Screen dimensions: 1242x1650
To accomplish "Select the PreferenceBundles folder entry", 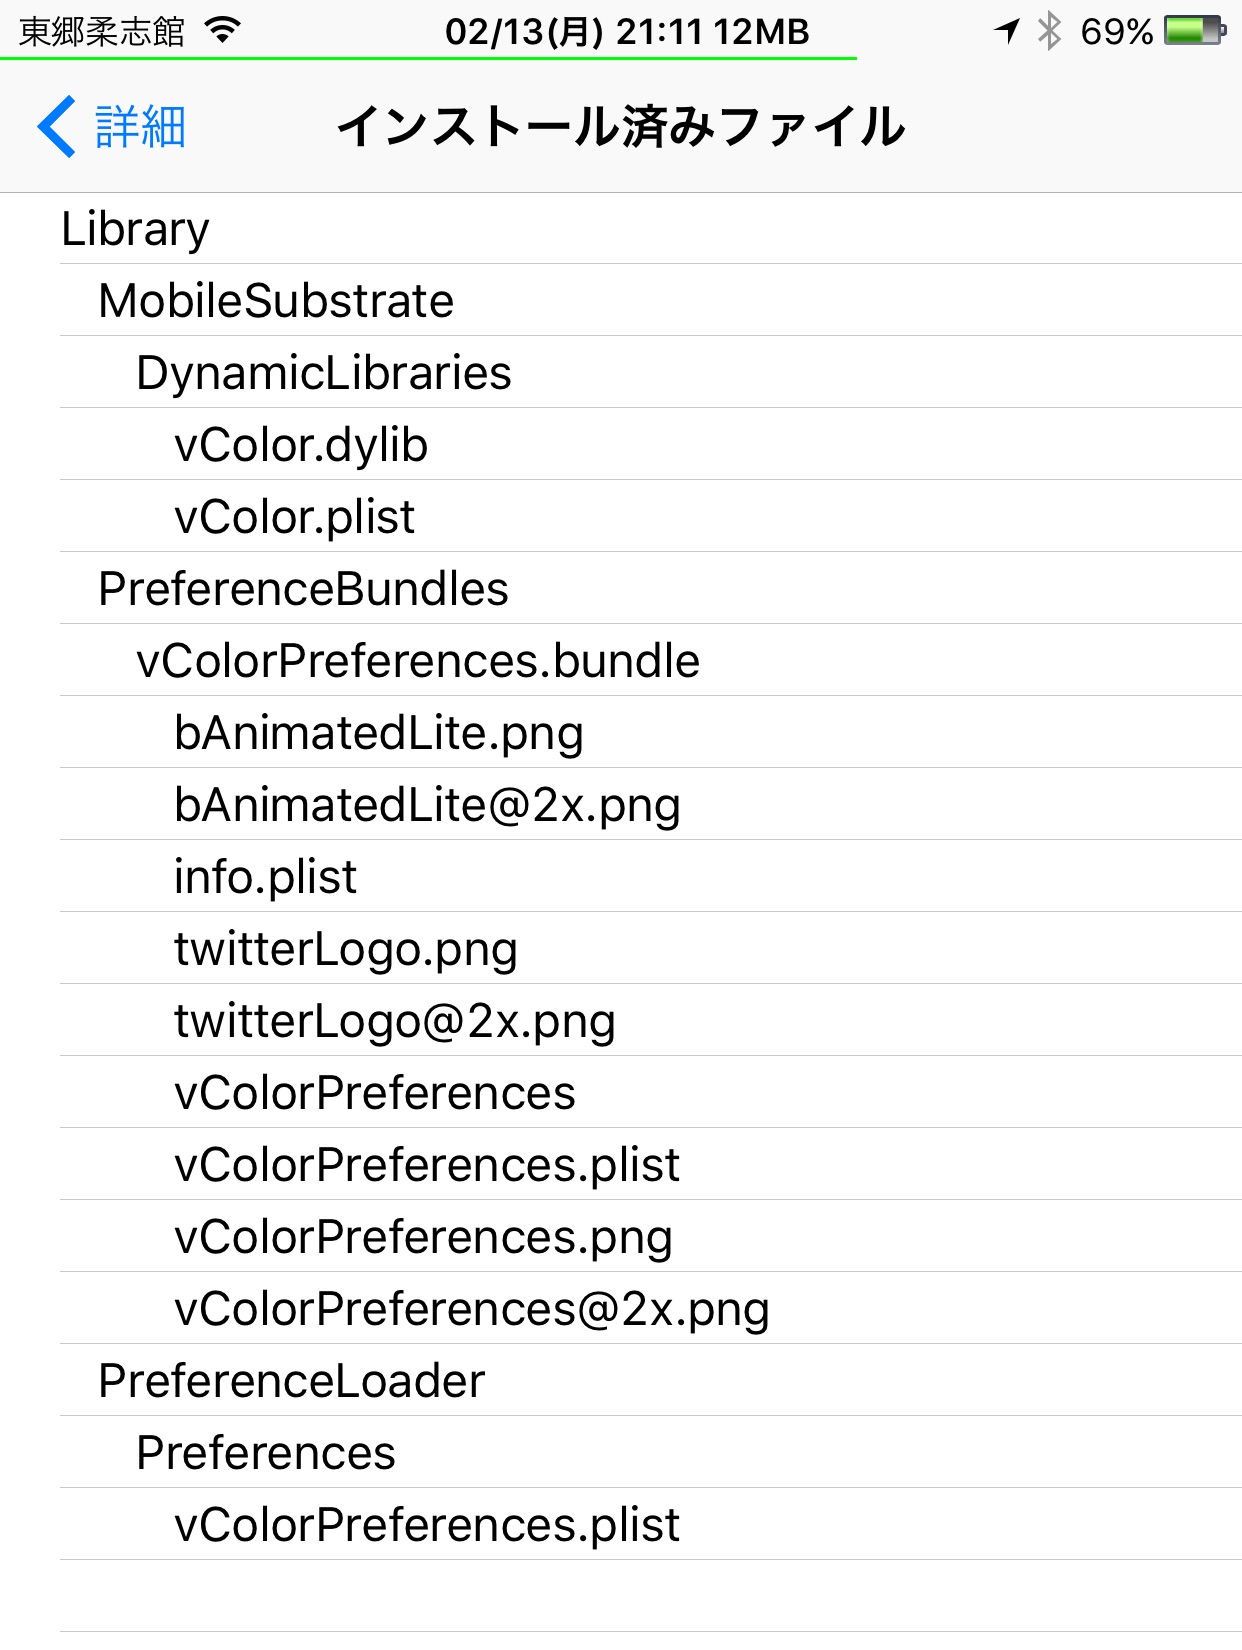I will pos(651,589).
